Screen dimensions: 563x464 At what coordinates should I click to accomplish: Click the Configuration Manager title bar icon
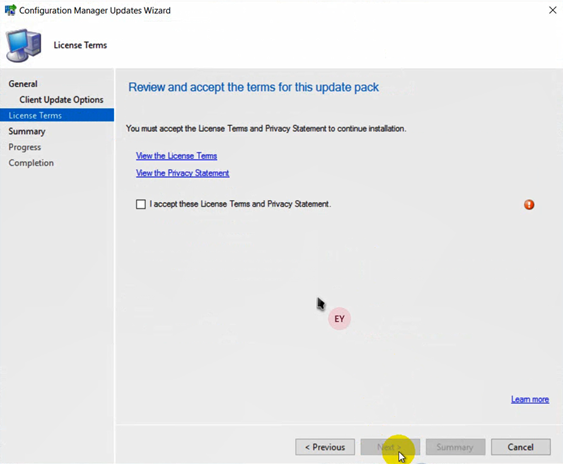pos(10,10)
